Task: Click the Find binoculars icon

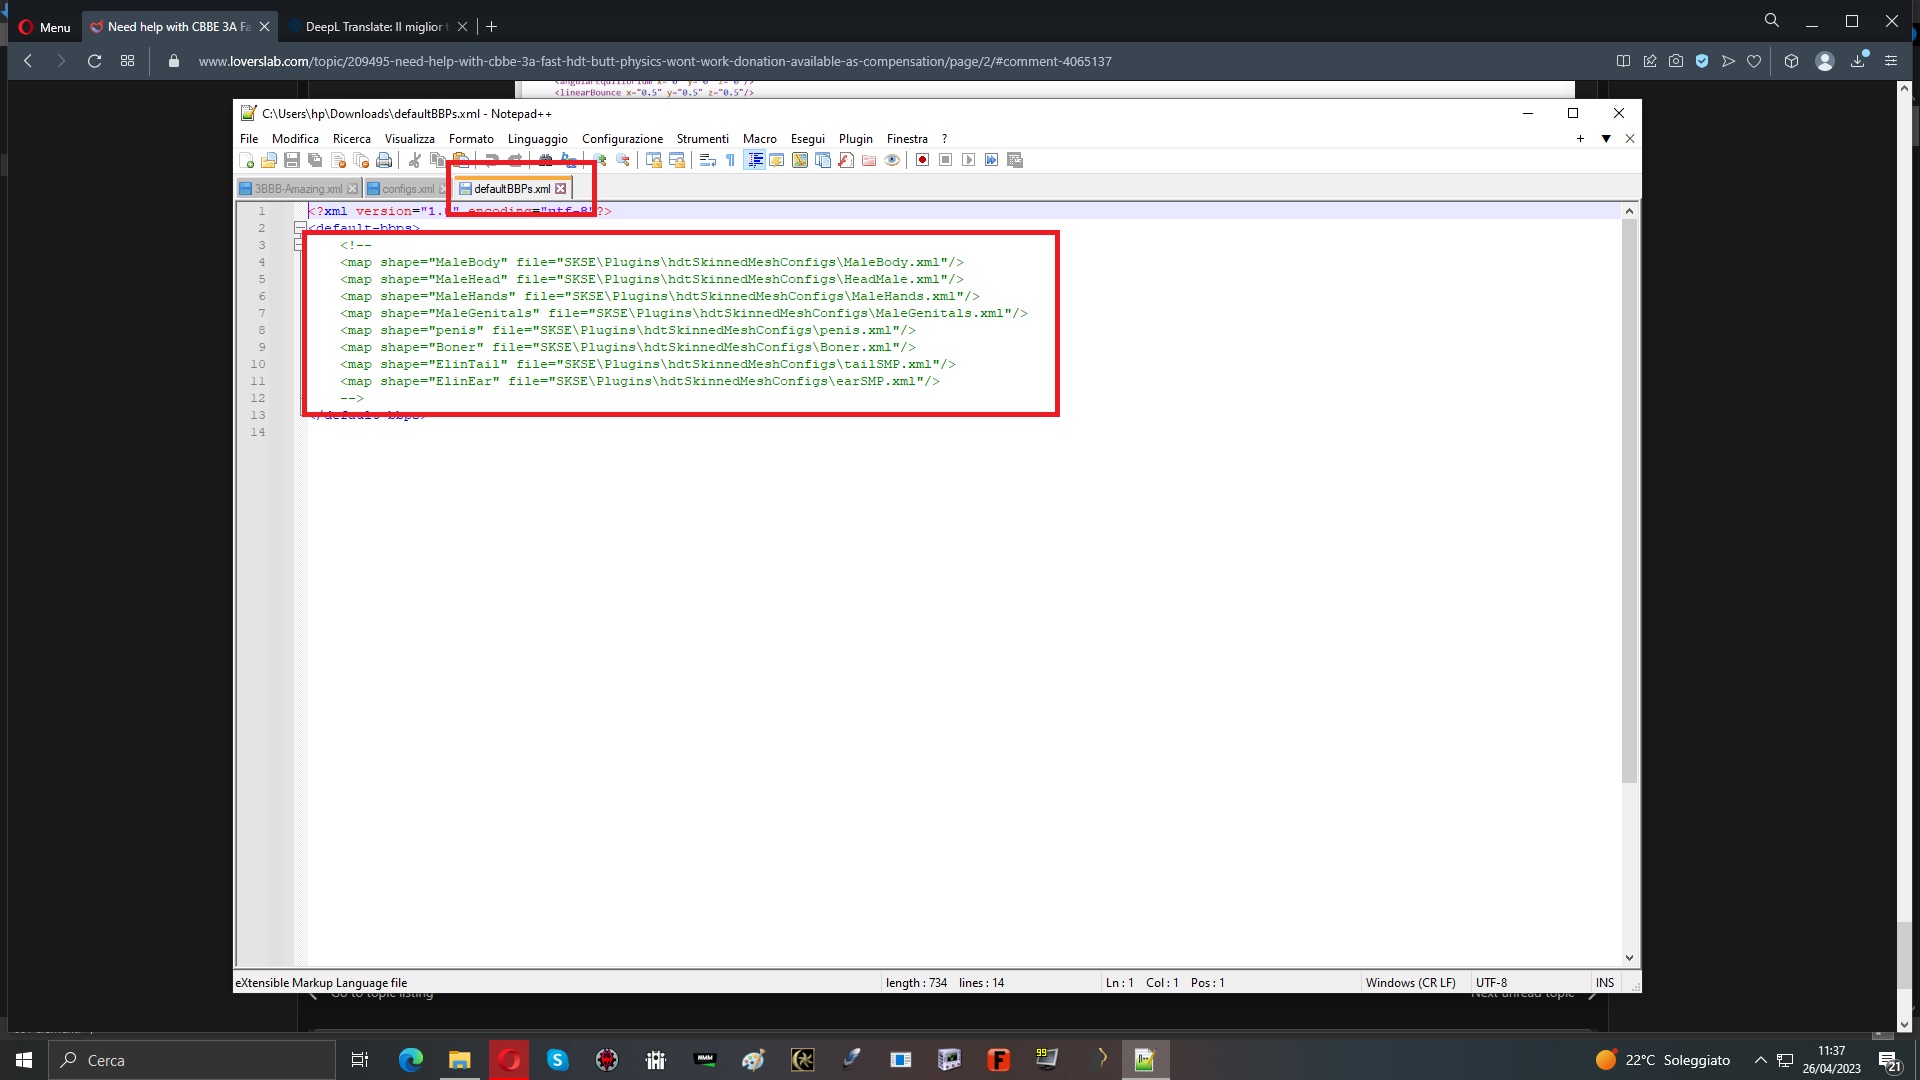Action: pos(546,160)
